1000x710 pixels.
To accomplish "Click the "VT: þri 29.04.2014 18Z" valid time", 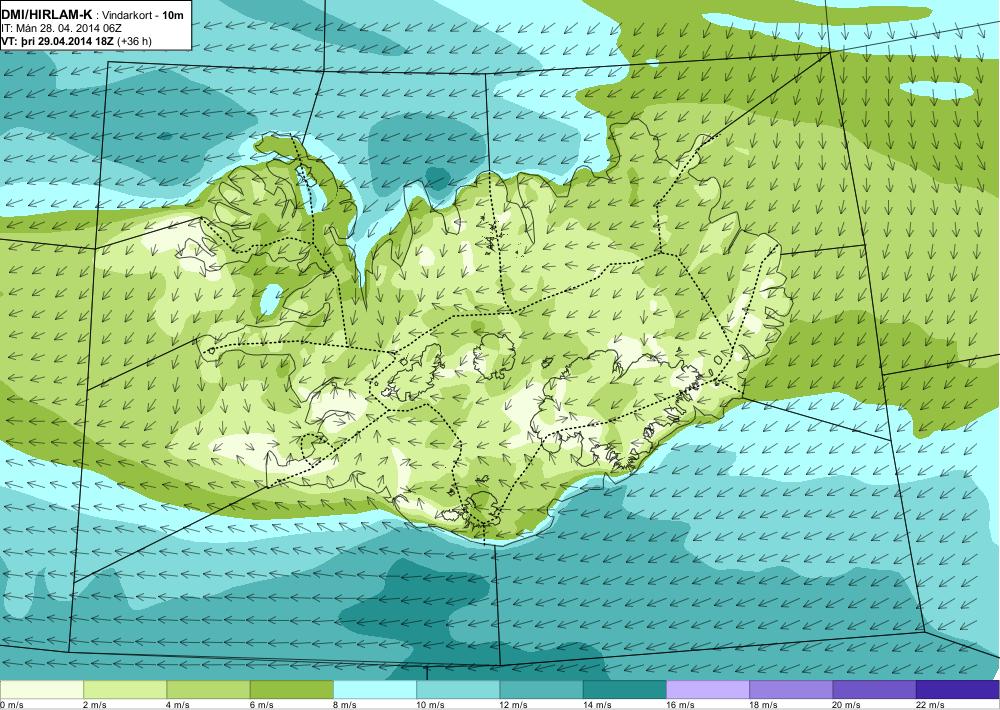I will click(59, 41).
